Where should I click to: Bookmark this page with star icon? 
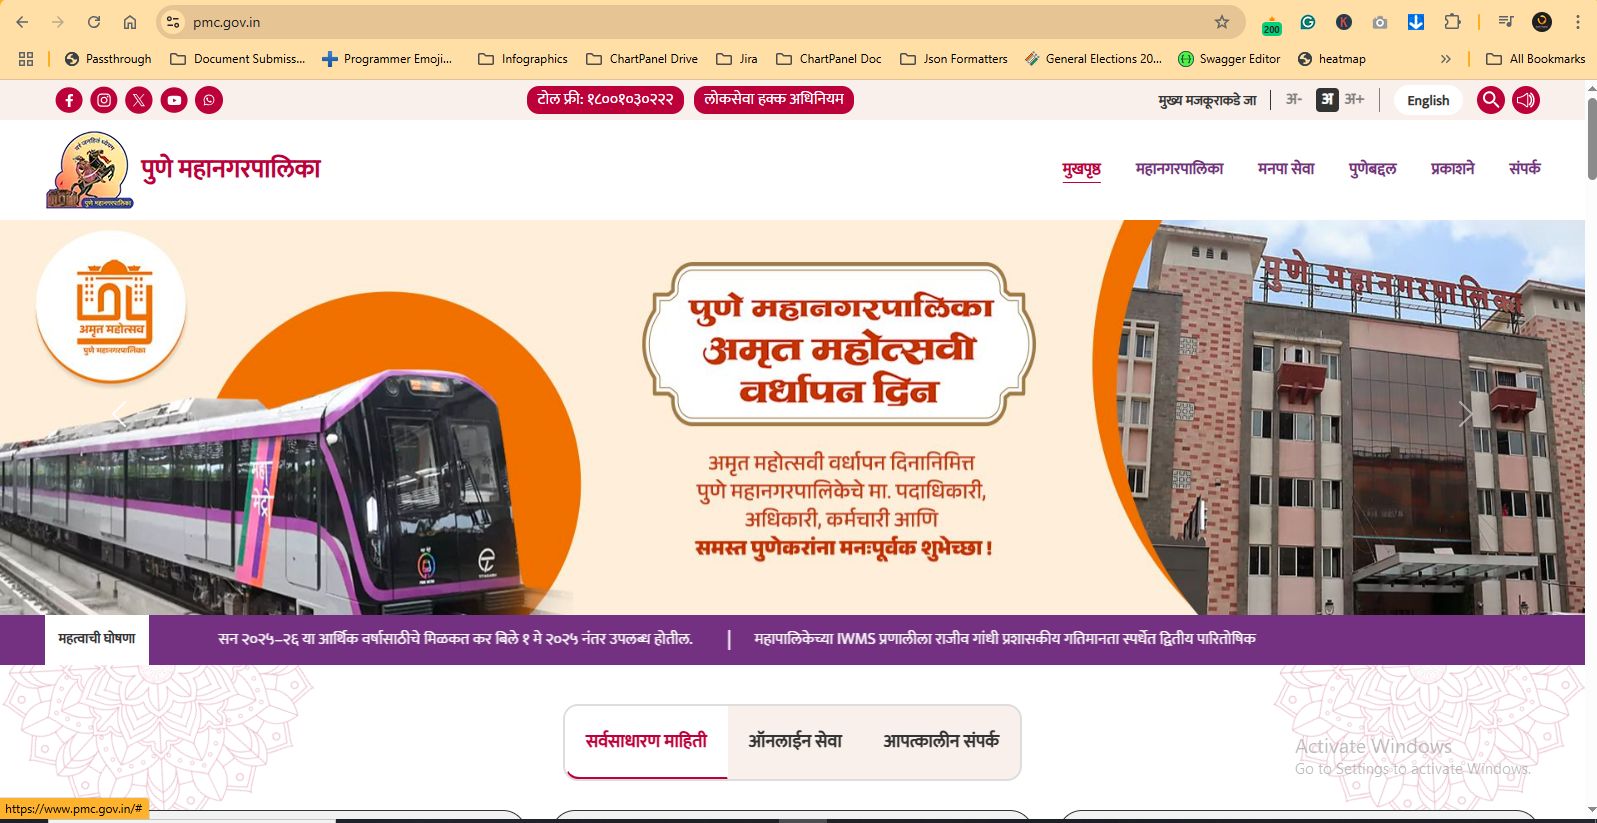(1221, 22)
